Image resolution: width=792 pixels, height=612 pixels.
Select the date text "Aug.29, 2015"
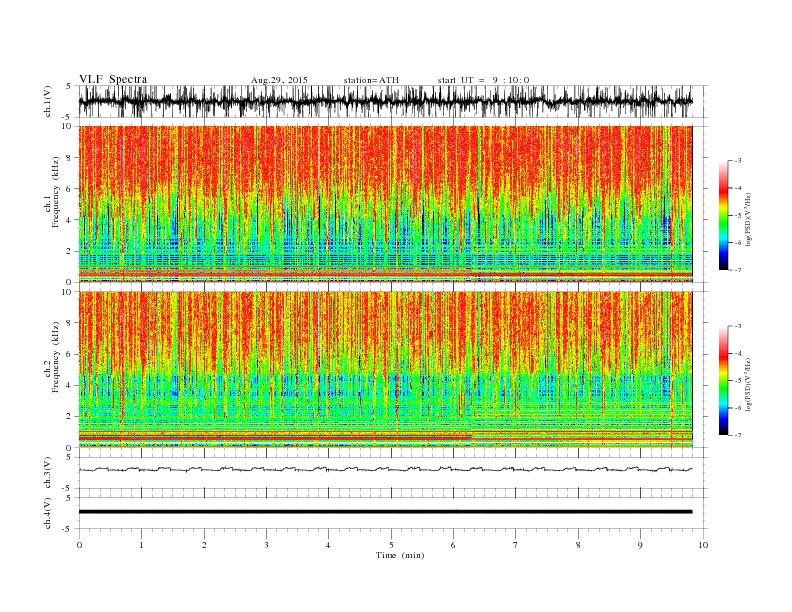(279, 80)
